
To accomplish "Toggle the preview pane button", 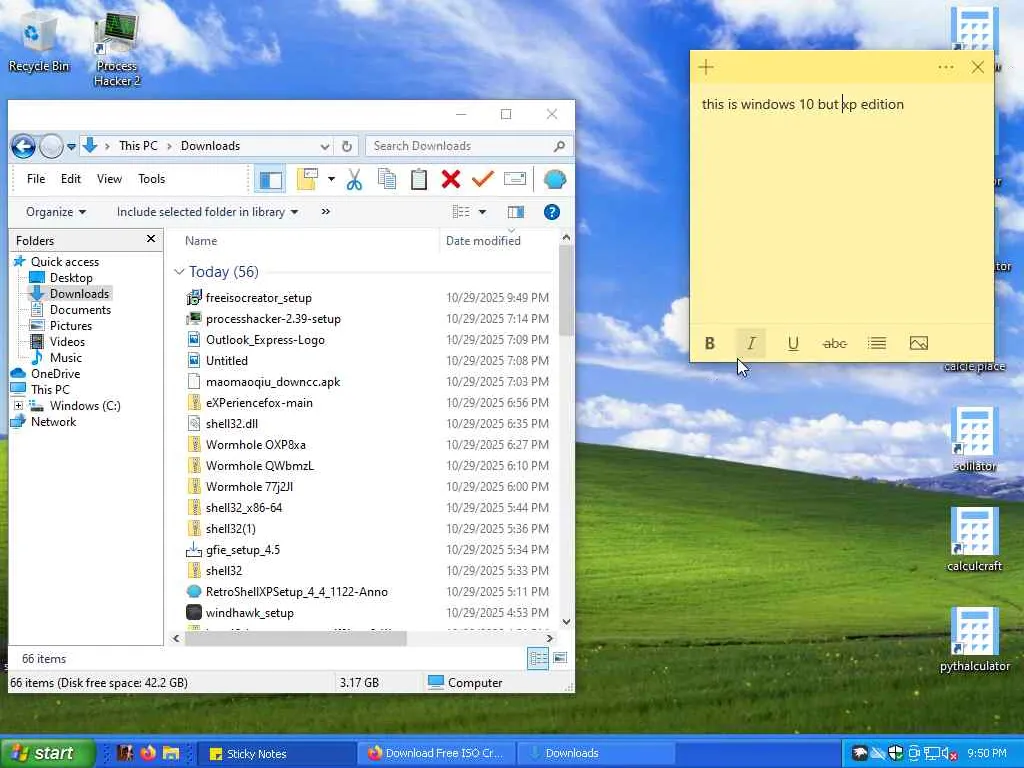I will coord(515,212).
